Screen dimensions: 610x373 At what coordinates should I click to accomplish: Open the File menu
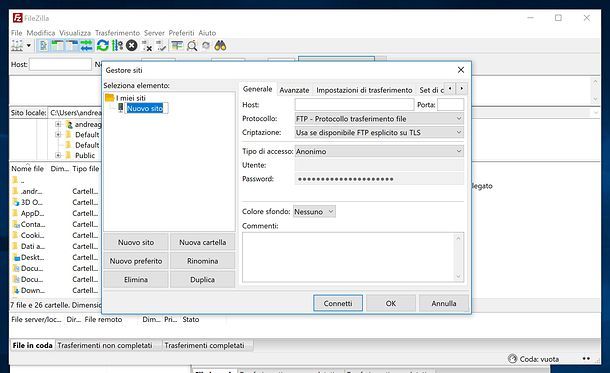[17, 33]
